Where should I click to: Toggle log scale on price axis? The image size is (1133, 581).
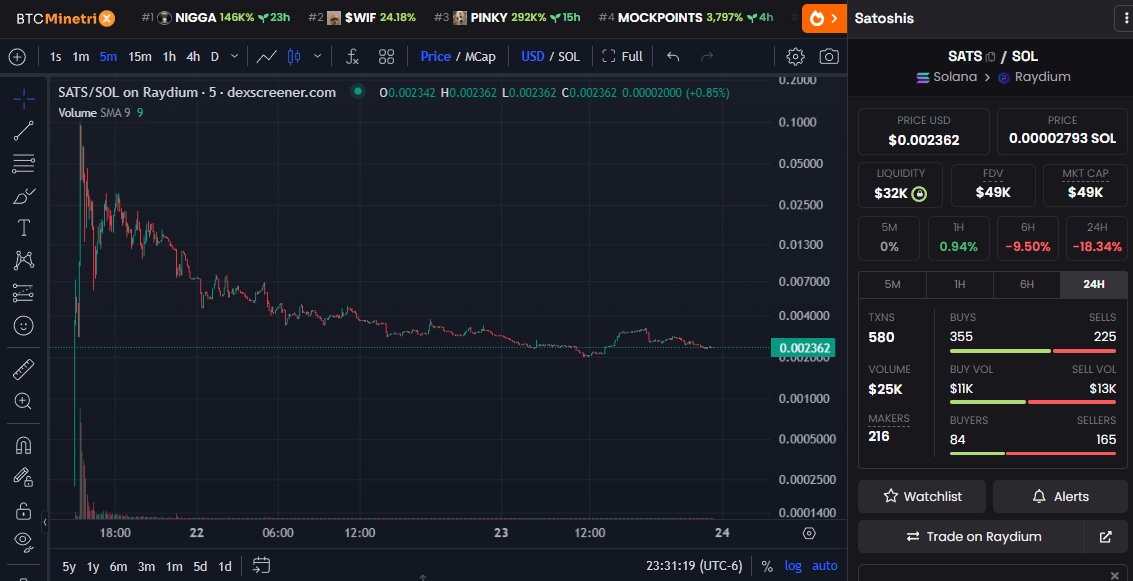[793, 566]
